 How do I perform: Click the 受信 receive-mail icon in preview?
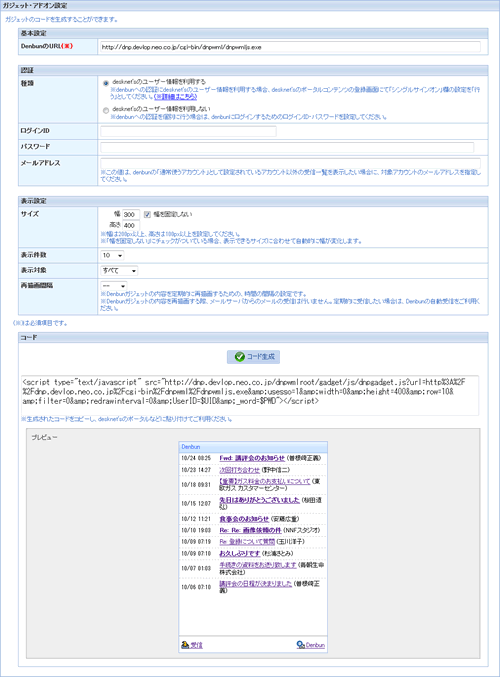coord(185,645)
